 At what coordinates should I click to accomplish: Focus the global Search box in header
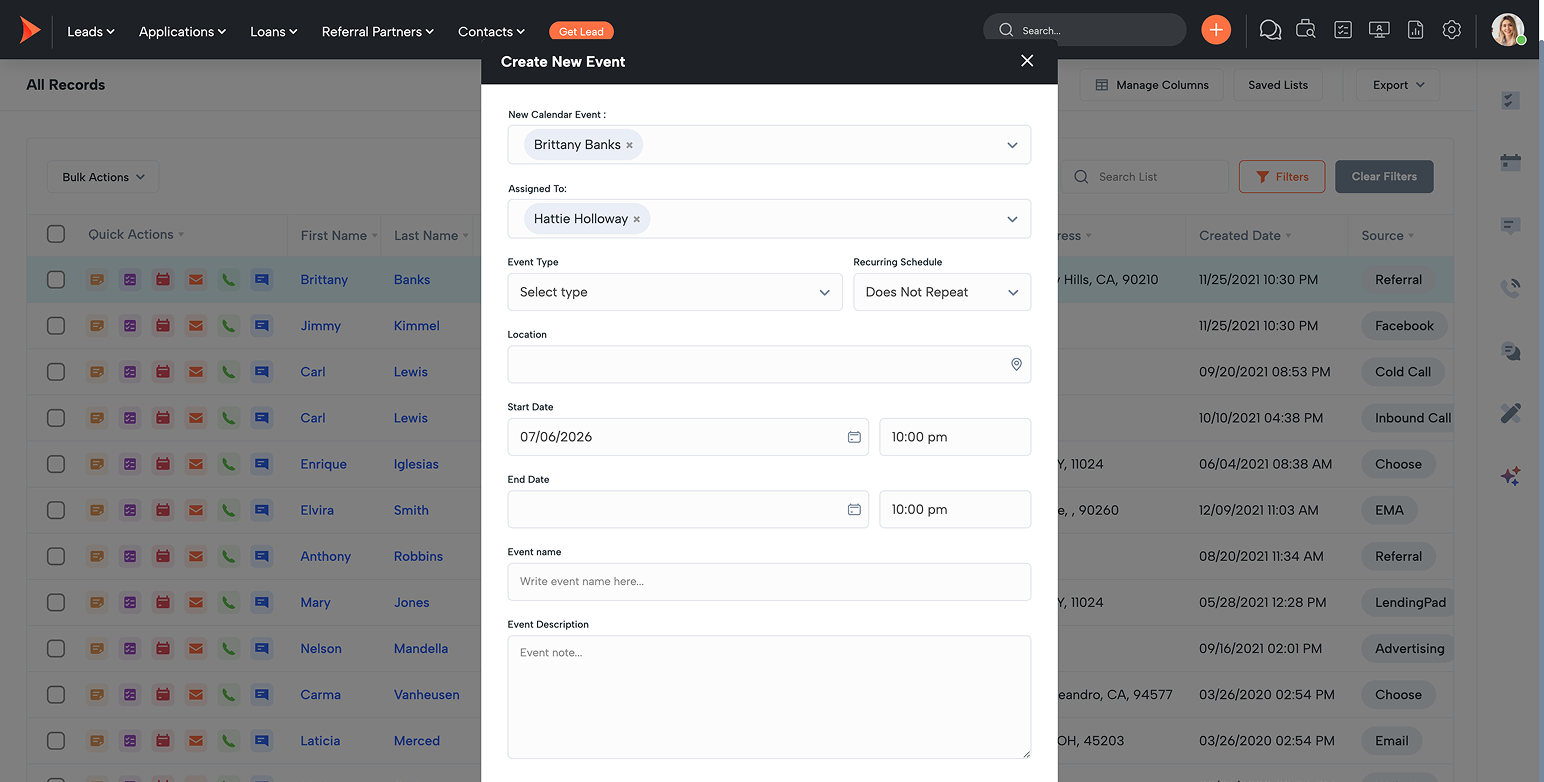pyautogui.click(x=1085, y=30)
